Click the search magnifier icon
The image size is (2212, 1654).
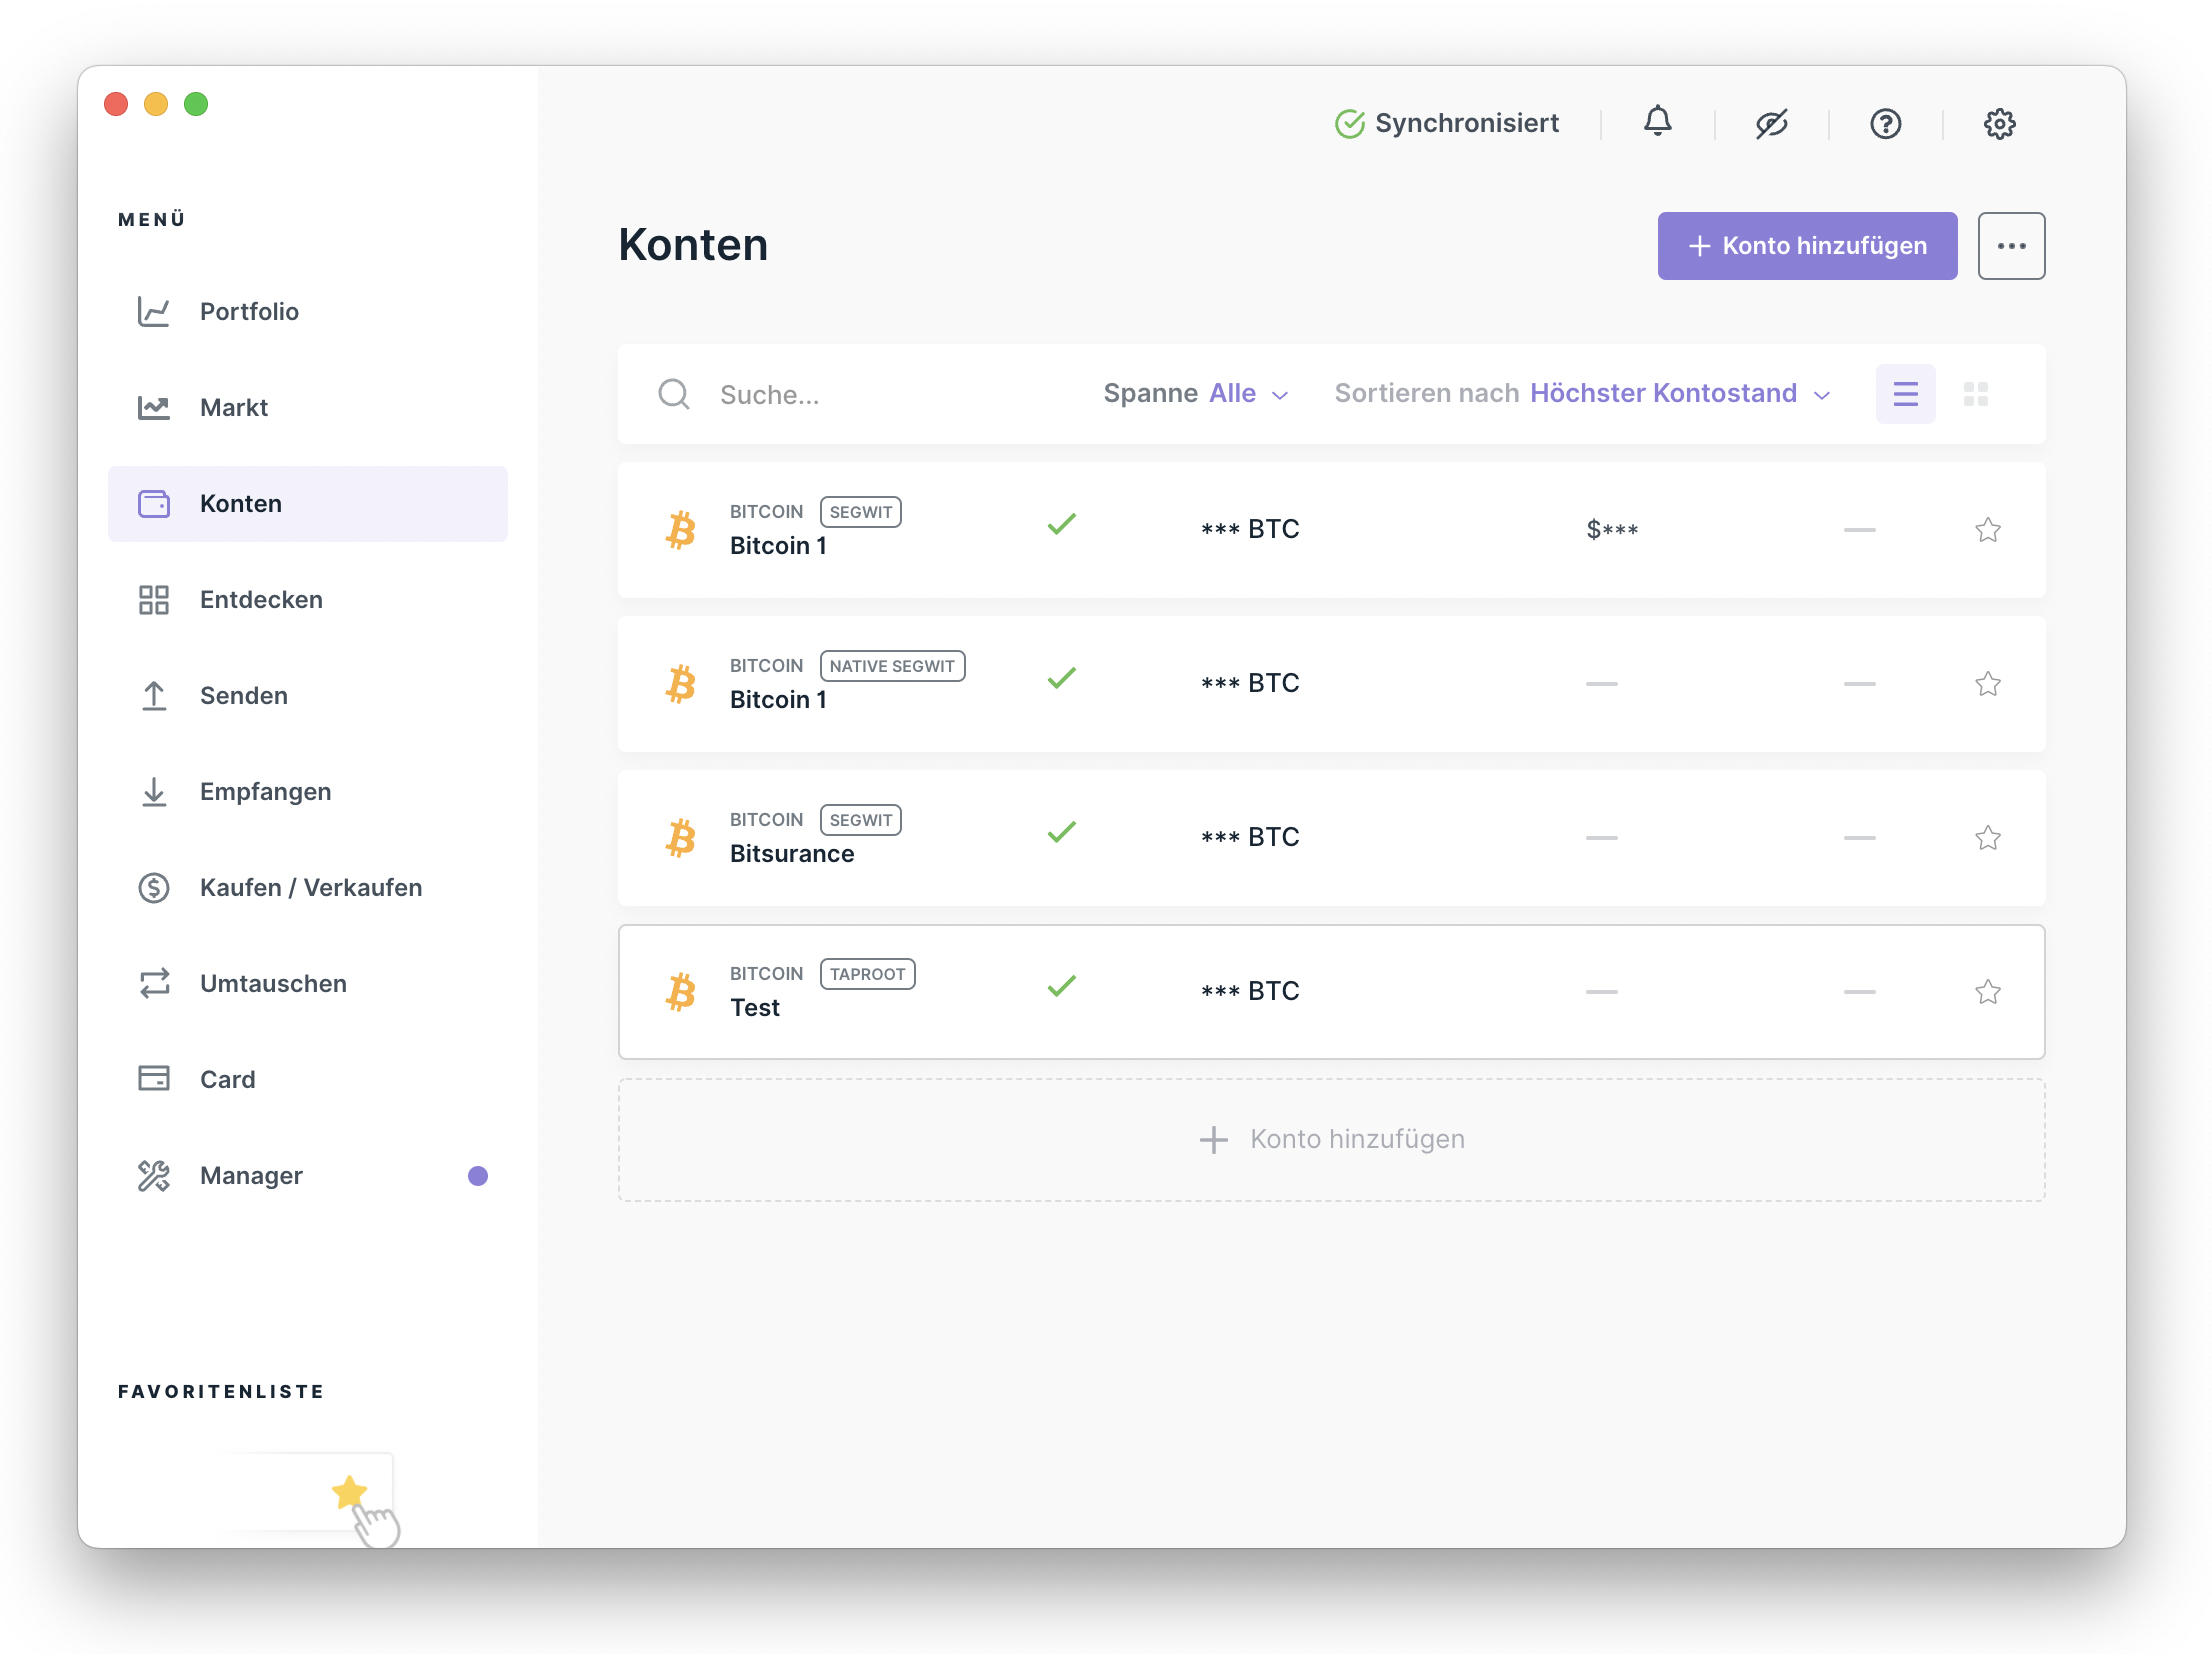[x=674, y=394]
